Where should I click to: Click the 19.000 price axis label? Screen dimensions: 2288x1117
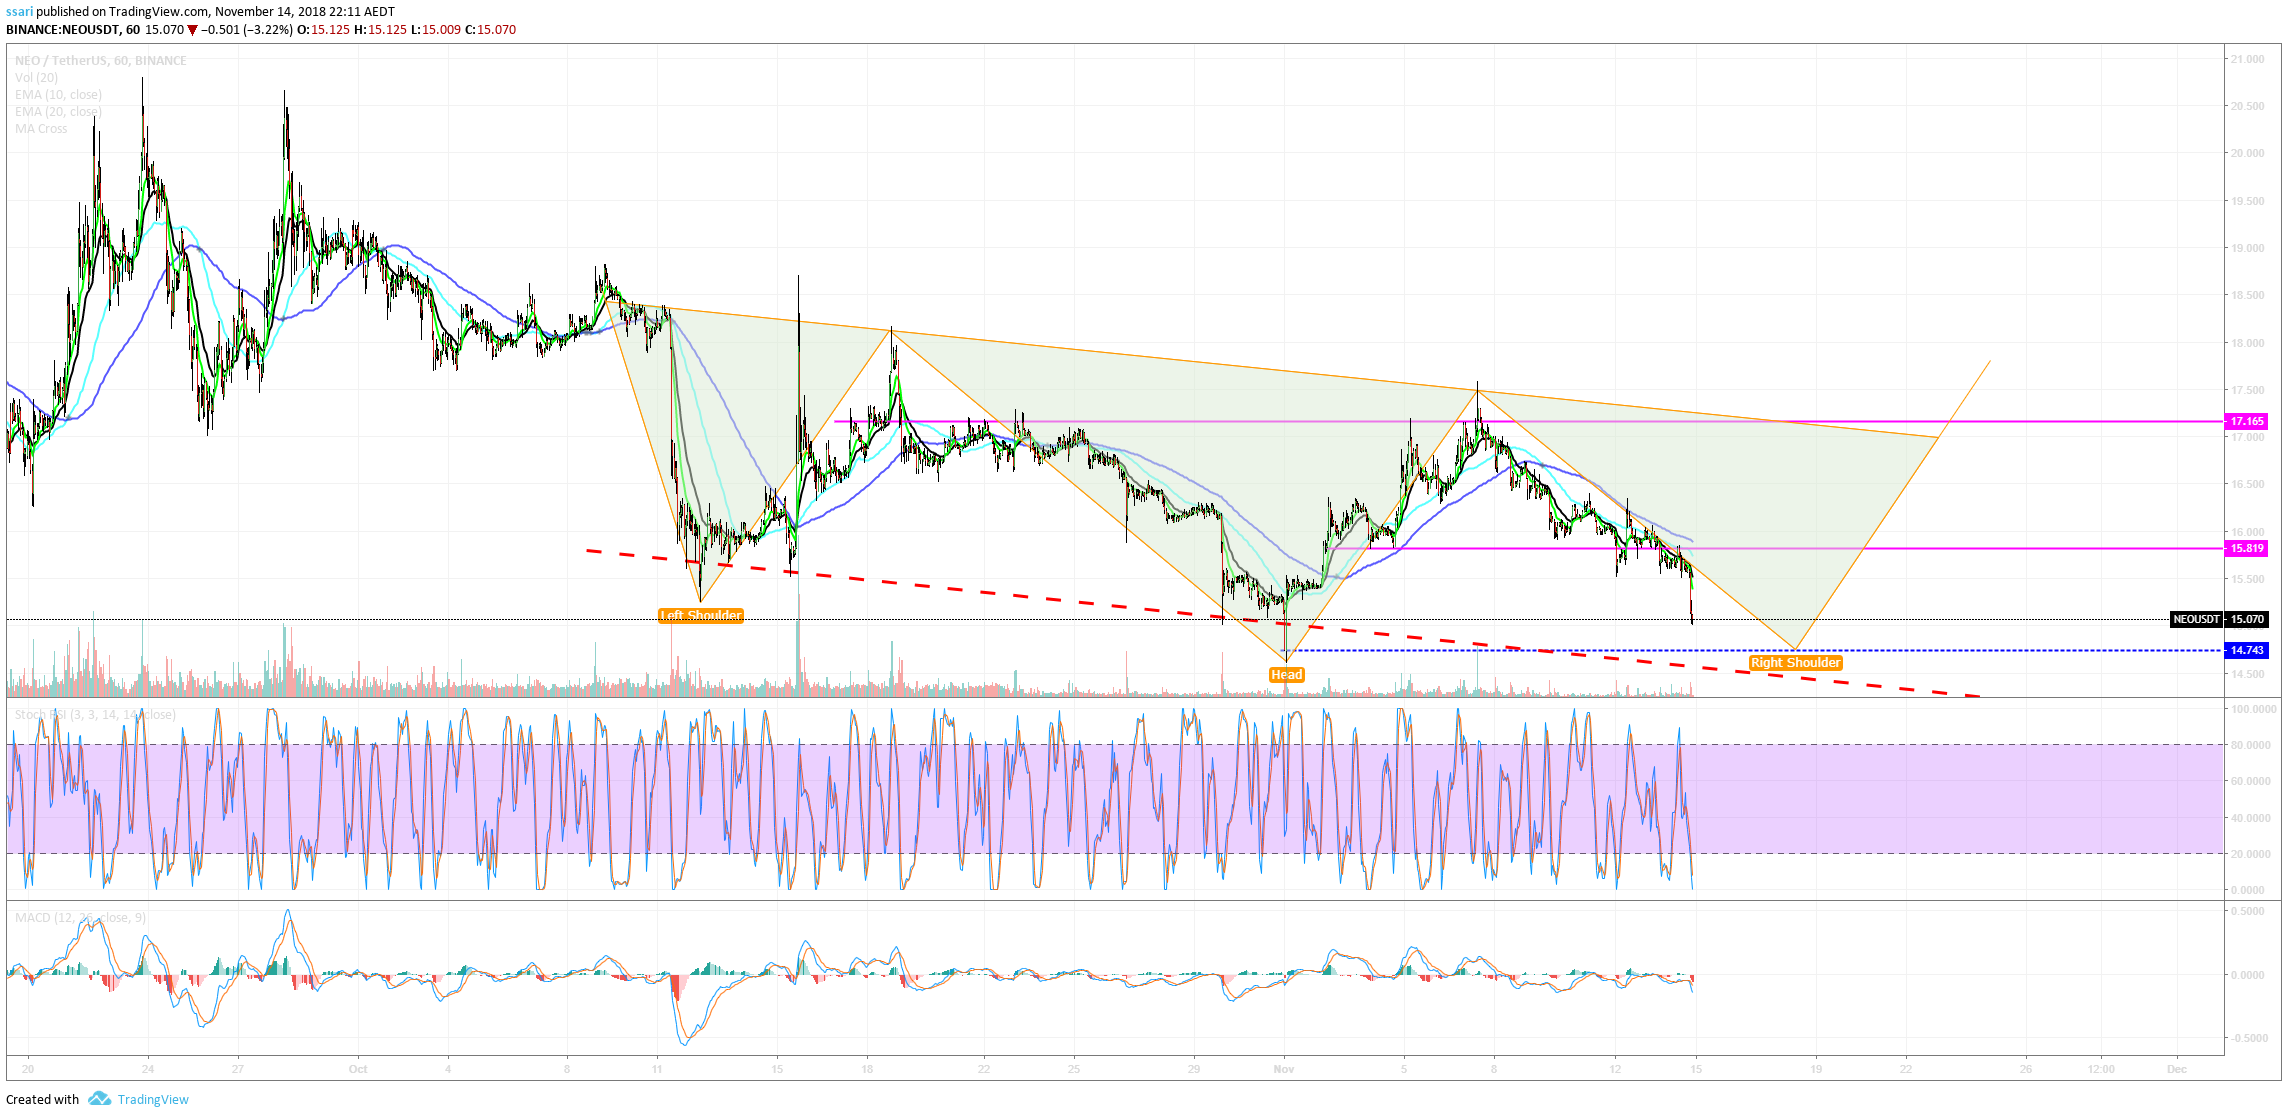2247,249
